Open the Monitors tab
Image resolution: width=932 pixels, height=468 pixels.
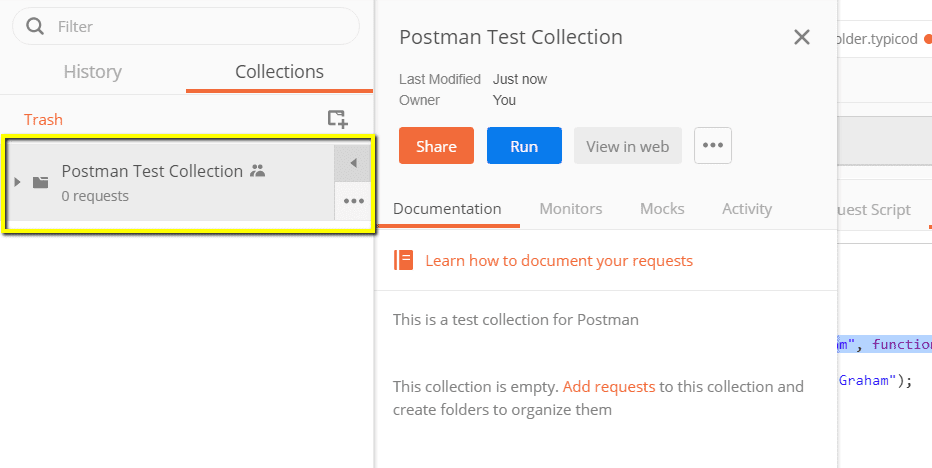570,209
